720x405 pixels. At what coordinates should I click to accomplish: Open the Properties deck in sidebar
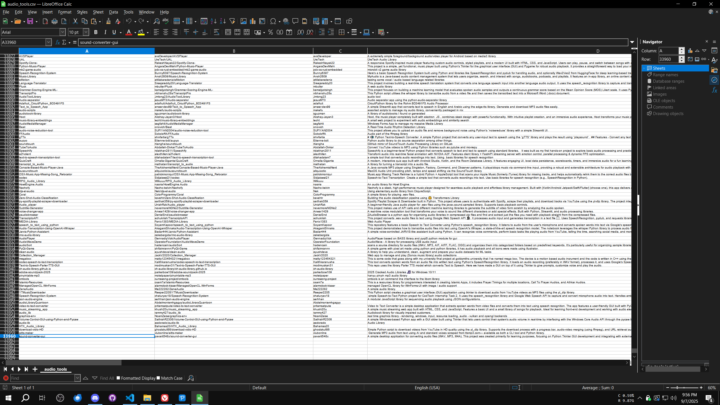(x=714, y=51)
